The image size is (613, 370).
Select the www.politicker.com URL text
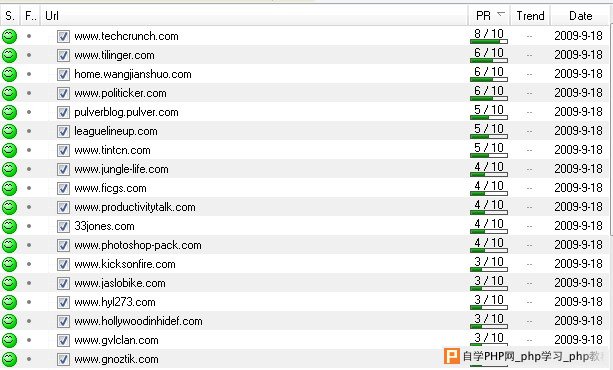click(120, 93)
